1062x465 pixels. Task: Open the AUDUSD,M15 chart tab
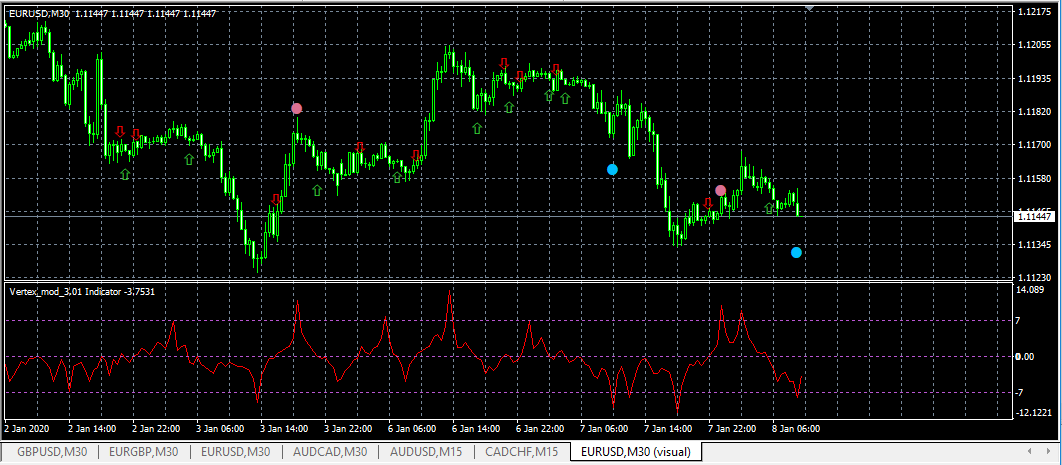(425, 452)
